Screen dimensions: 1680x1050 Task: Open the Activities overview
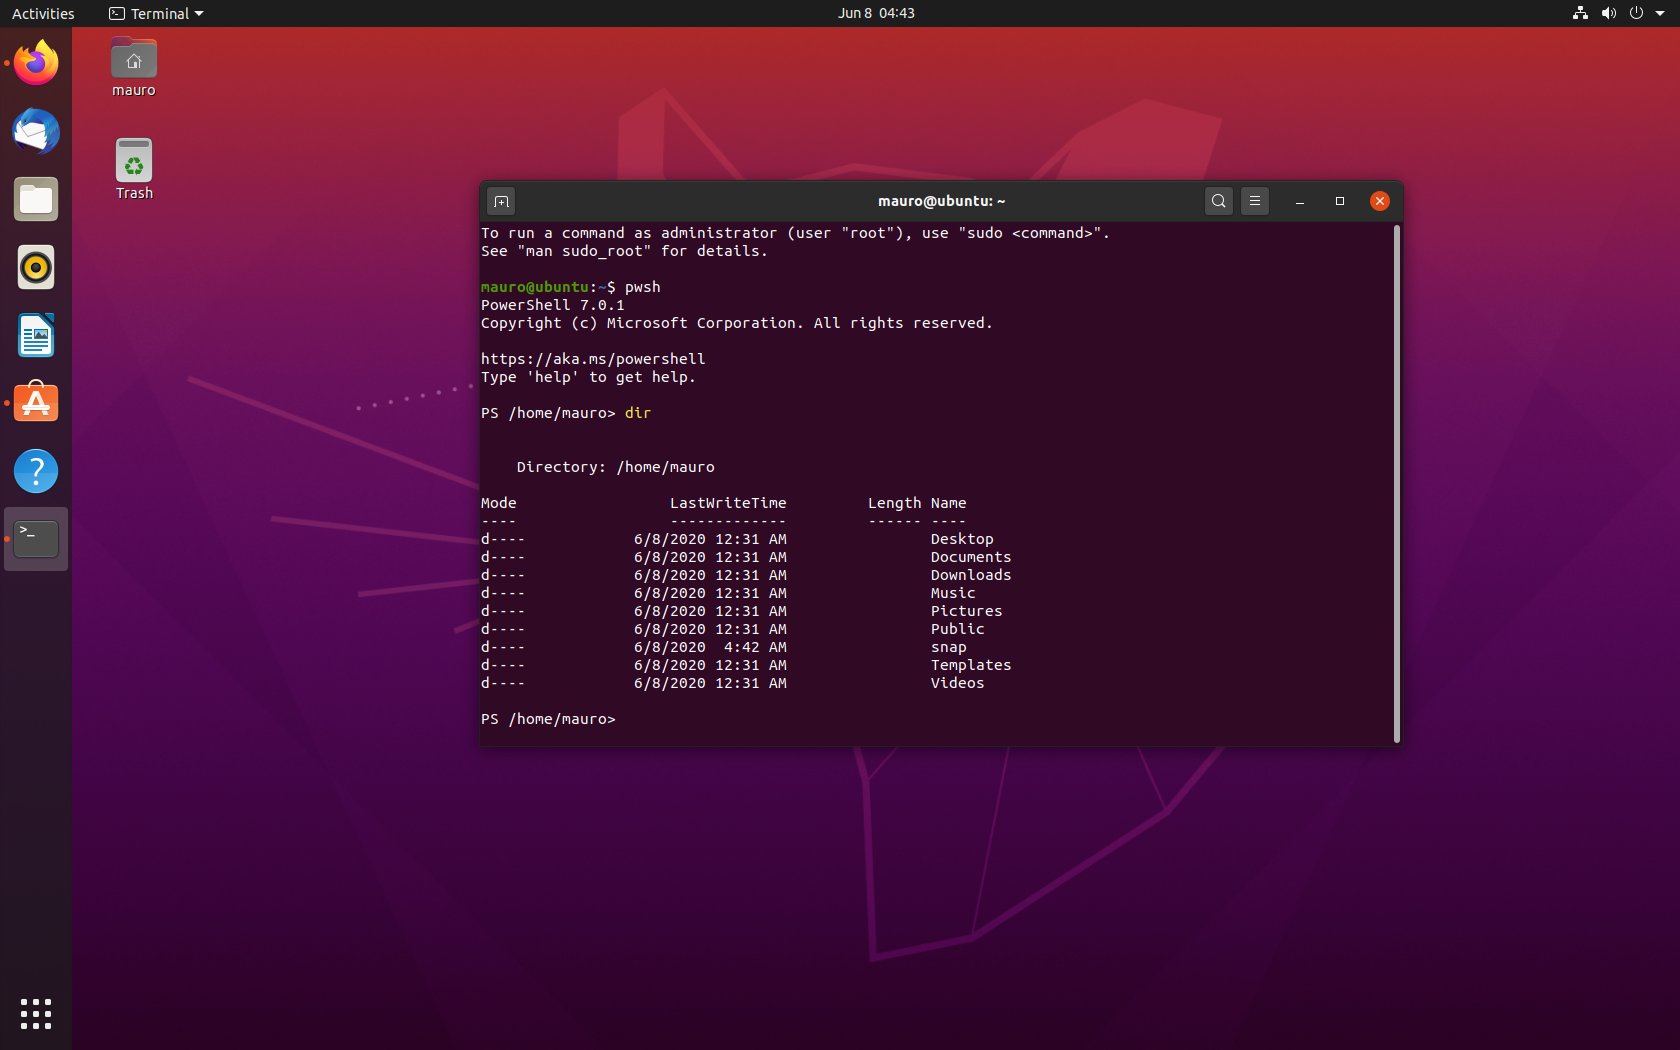tap(42, 13)
